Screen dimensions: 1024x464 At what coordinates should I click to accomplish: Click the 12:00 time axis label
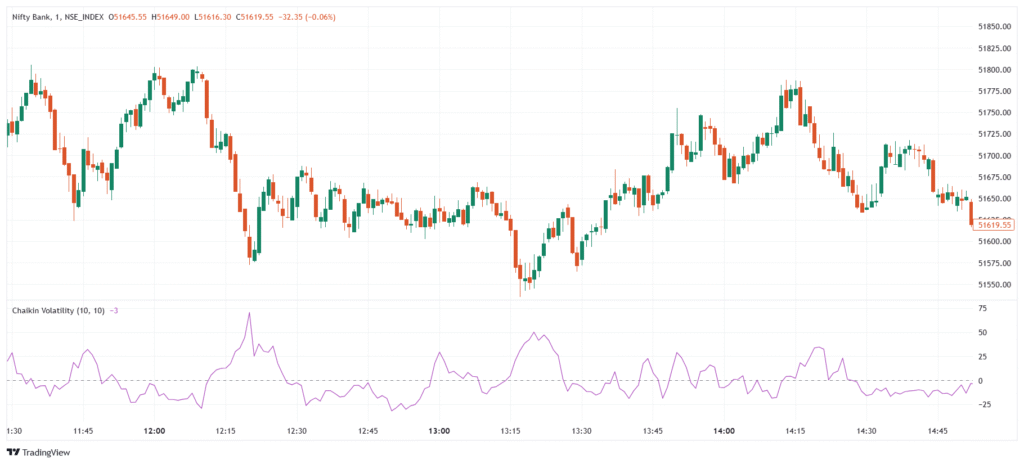154,431
